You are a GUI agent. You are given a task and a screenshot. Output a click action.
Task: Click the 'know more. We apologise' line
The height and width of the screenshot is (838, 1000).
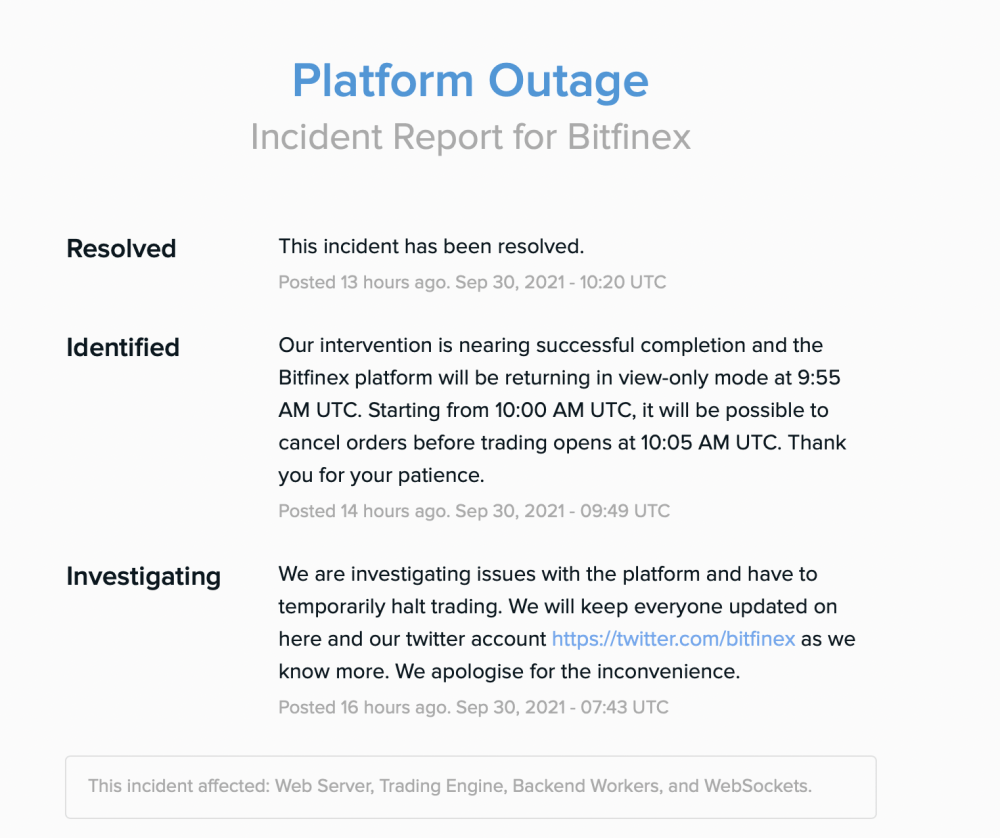point(509,672)
